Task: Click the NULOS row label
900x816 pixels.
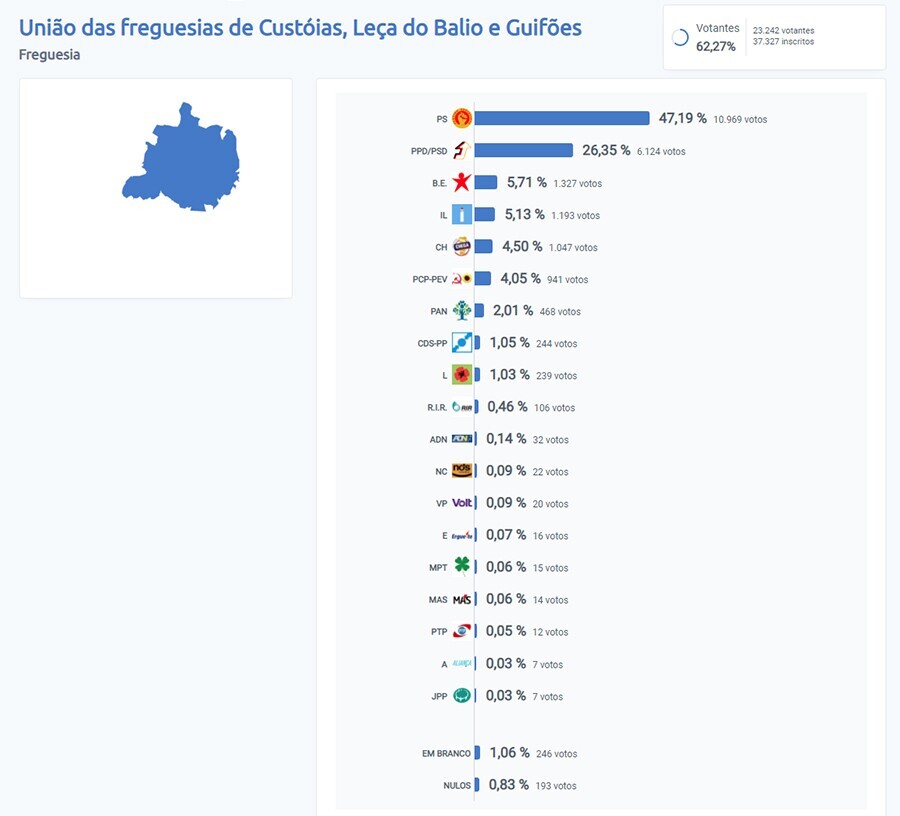Action: tap(457, 786)
